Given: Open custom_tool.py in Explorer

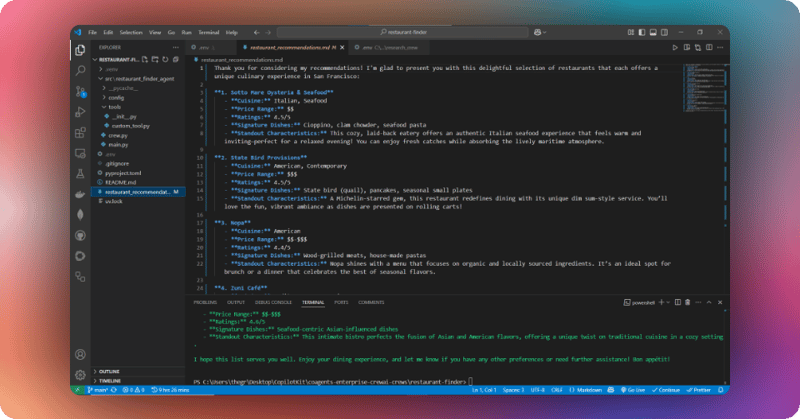Looking at the screenshot, I should click(131, 126).
